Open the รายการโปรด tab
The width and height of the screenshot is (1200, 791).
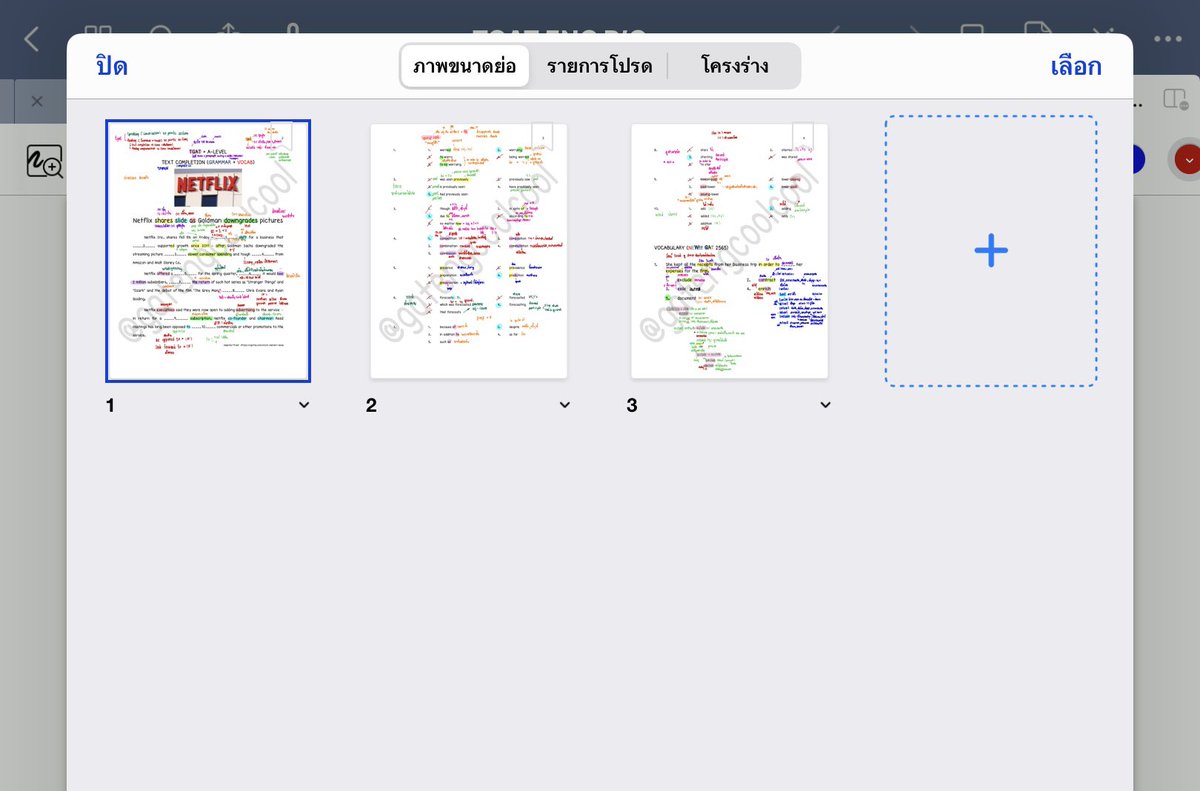tap(599, 67)
